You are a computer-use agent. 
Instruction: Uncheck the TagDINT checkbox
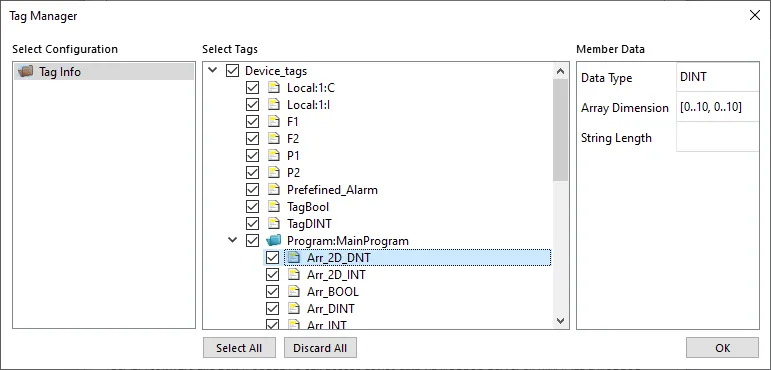pyautogui.click(x=252, y=224)
